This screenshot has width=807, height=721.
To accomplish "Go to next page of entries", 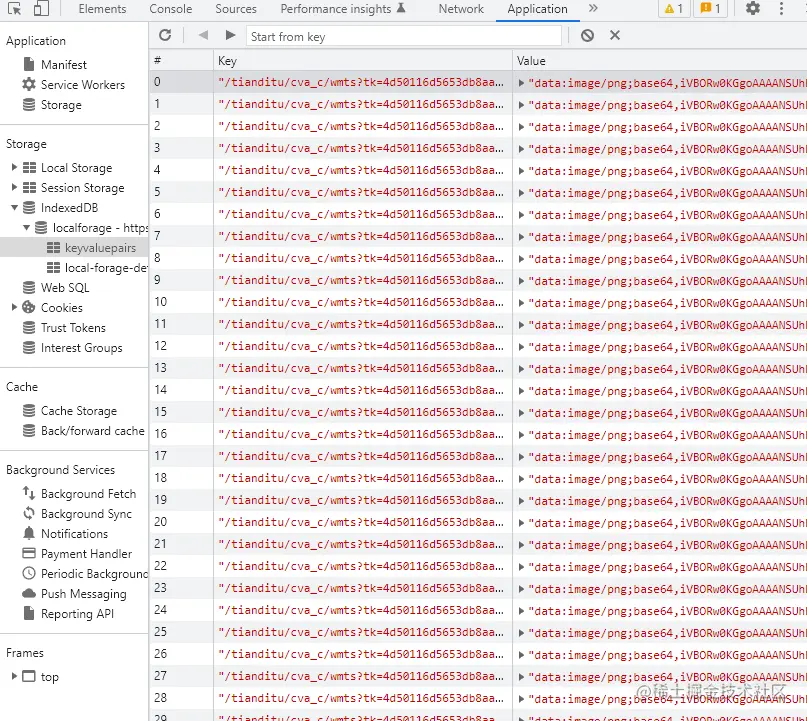I will (x=230, y=35).
